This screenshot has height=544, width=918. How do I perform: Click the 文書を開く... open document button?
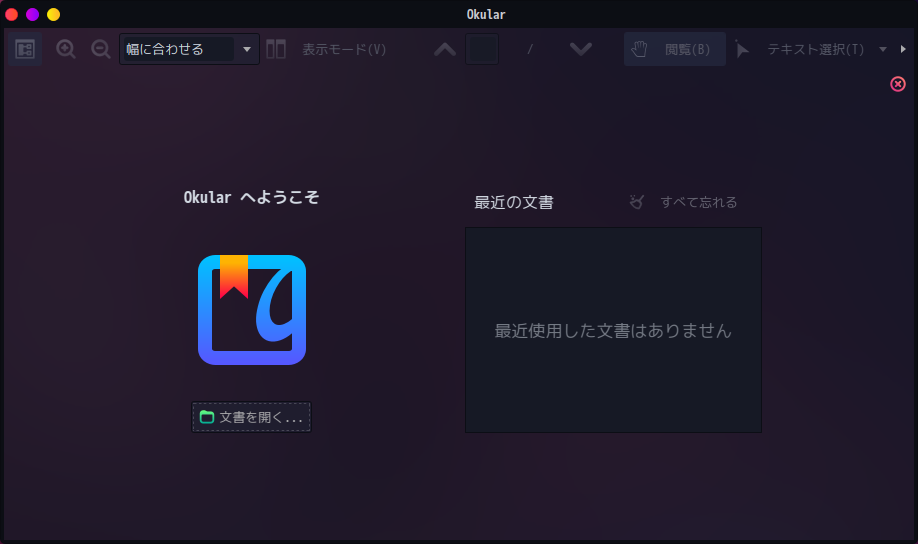point(251,417)
